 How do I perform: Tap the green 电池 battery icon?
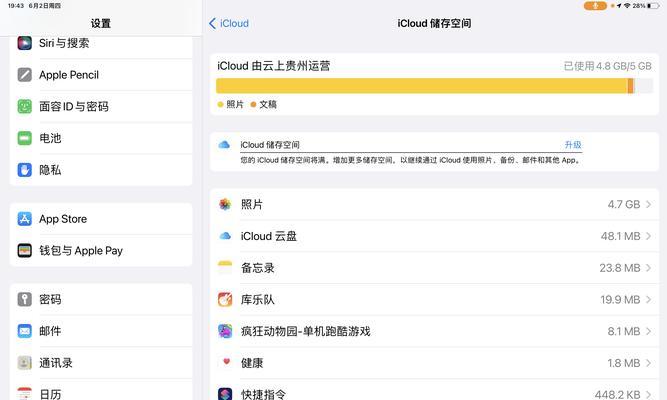click(24, 138)
